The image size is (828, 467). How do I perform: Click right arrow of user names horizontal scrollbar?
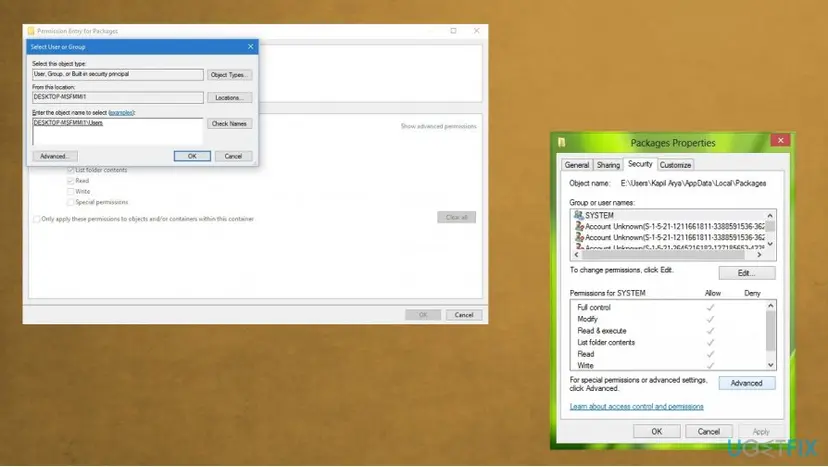pos(759,255)
